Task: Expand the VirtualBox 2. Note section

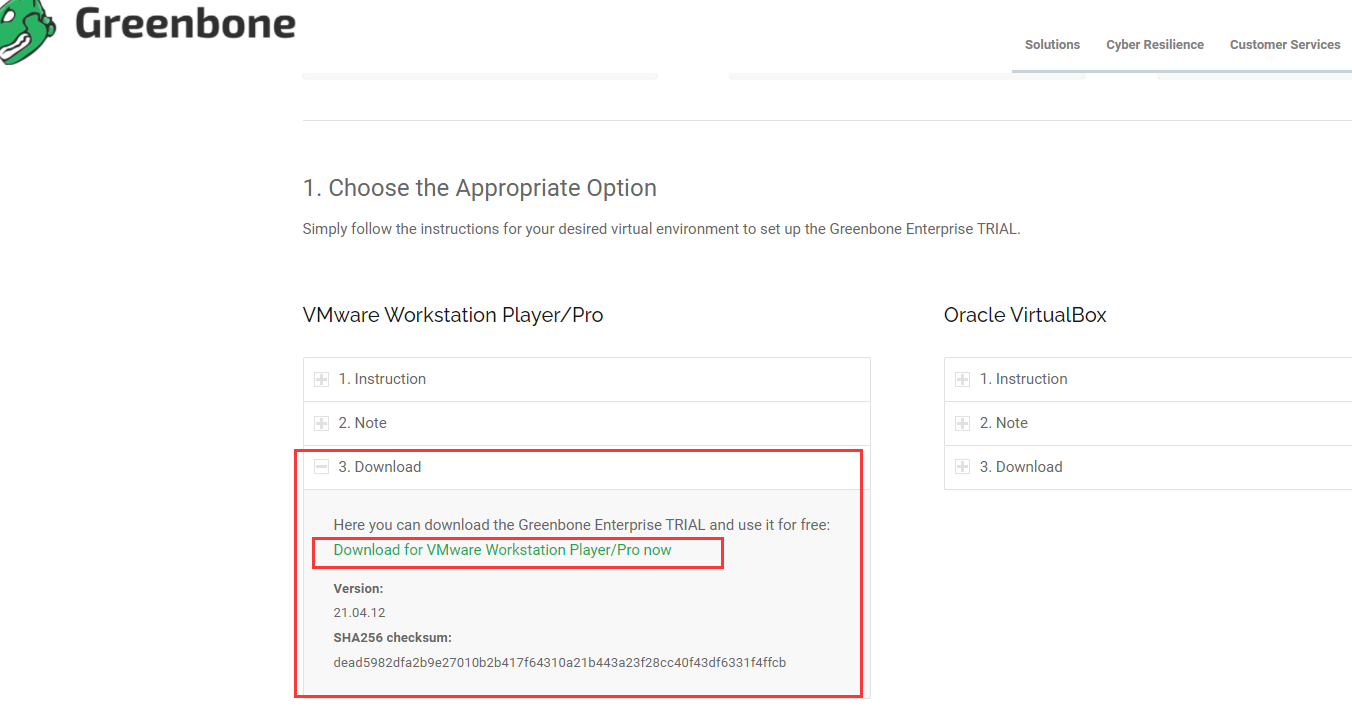Action: pyautogui.click(x=1148, y=423)
